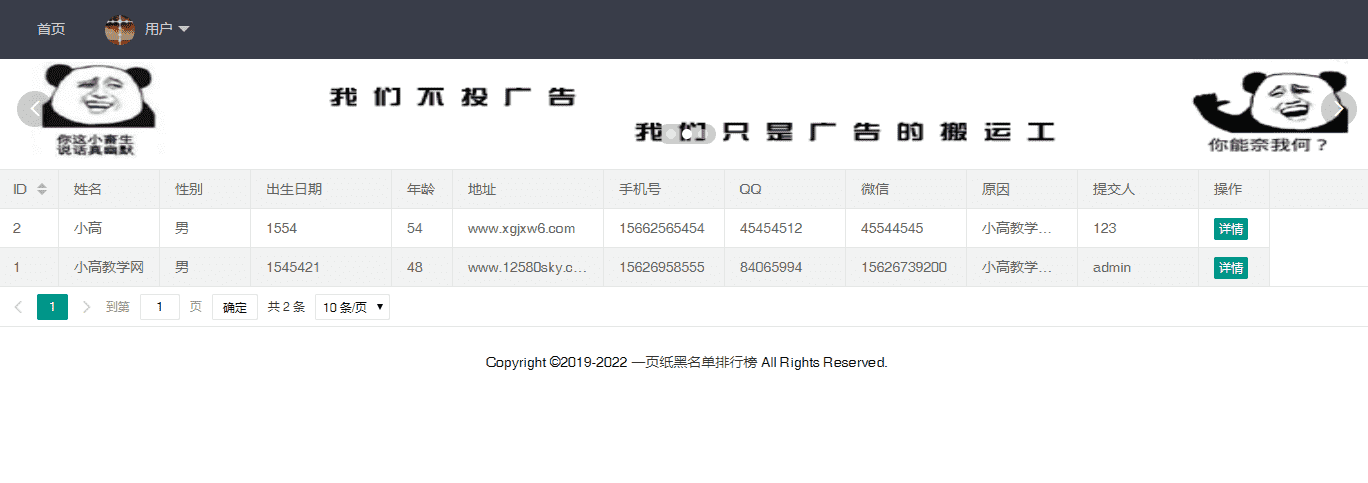Screen dimensions: 1368x483
Task: Select the name cell 小高教学网
Action: click(109, 267)
